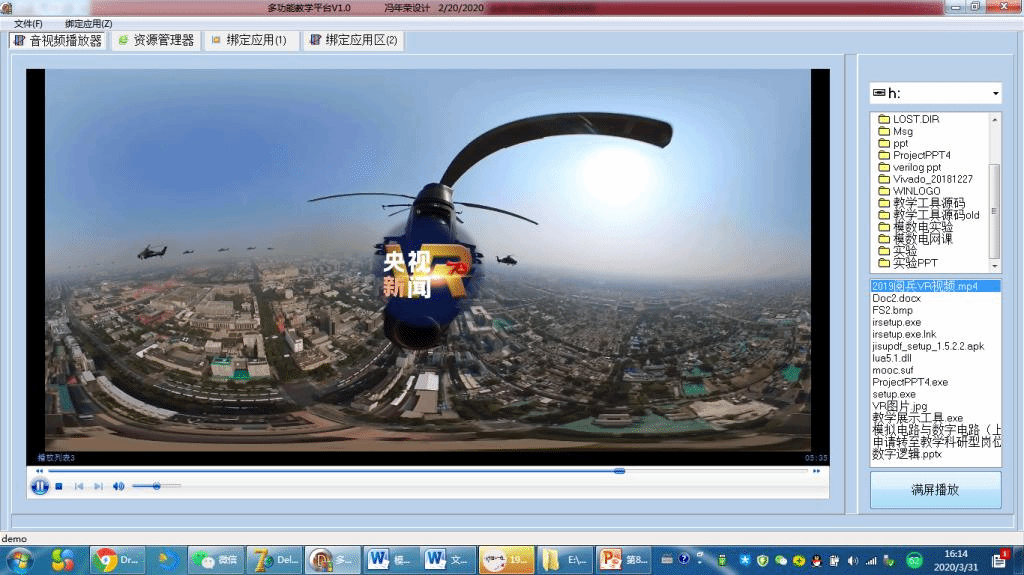Image resolution: width=1024 pixels, height=575 pixels.
Task: Select mooc.suf in file list
Action: pyautogui.click(x=893, y=370)
